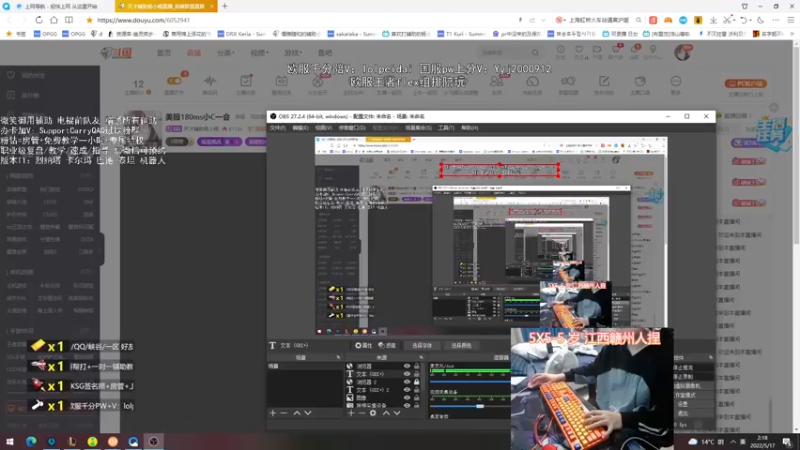Add a new OBS scene
Screen dimensions: 800x450
(x=273, y=413)
